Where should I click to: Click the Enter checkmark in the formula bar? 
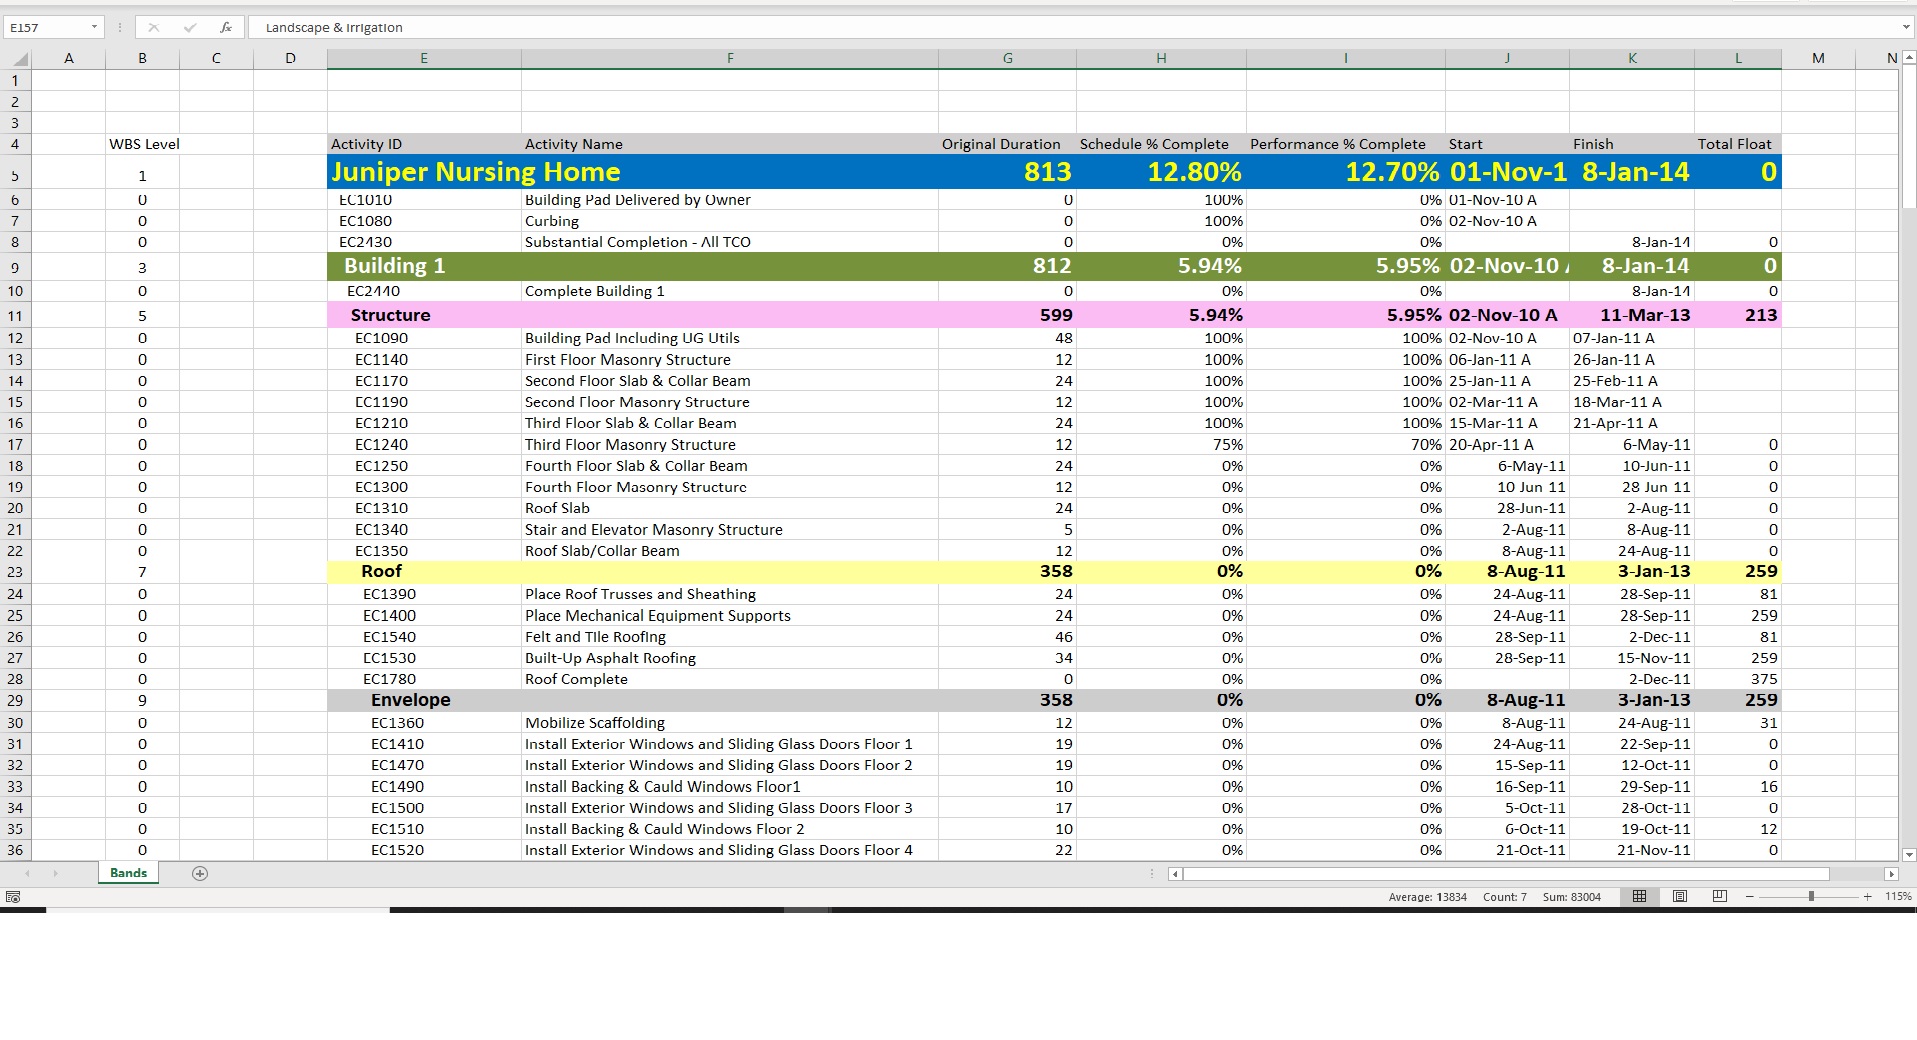pyautogui.click(x=190, y=27)
